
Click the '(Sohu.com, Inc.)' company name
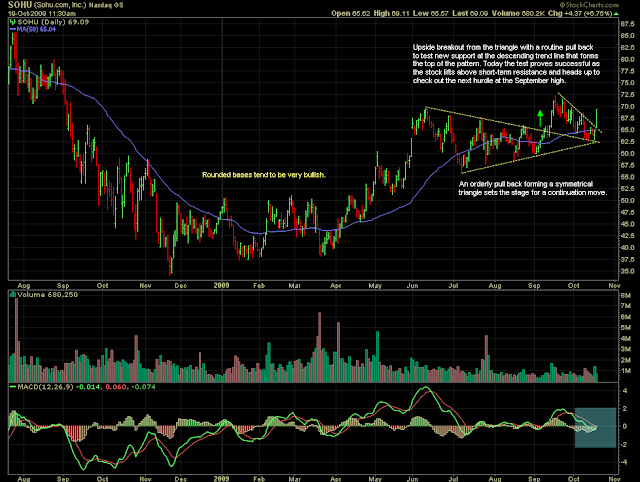[x=60, y=5]
